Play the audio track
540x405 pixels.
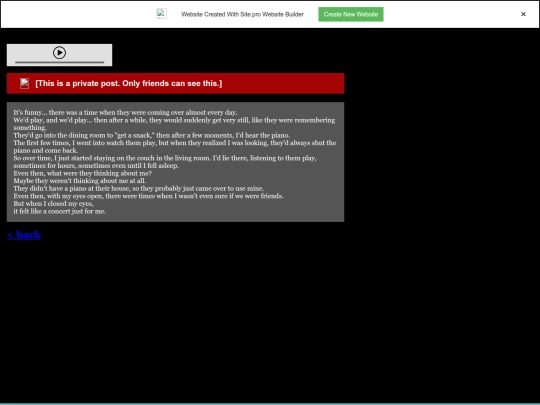coord(59,53)
